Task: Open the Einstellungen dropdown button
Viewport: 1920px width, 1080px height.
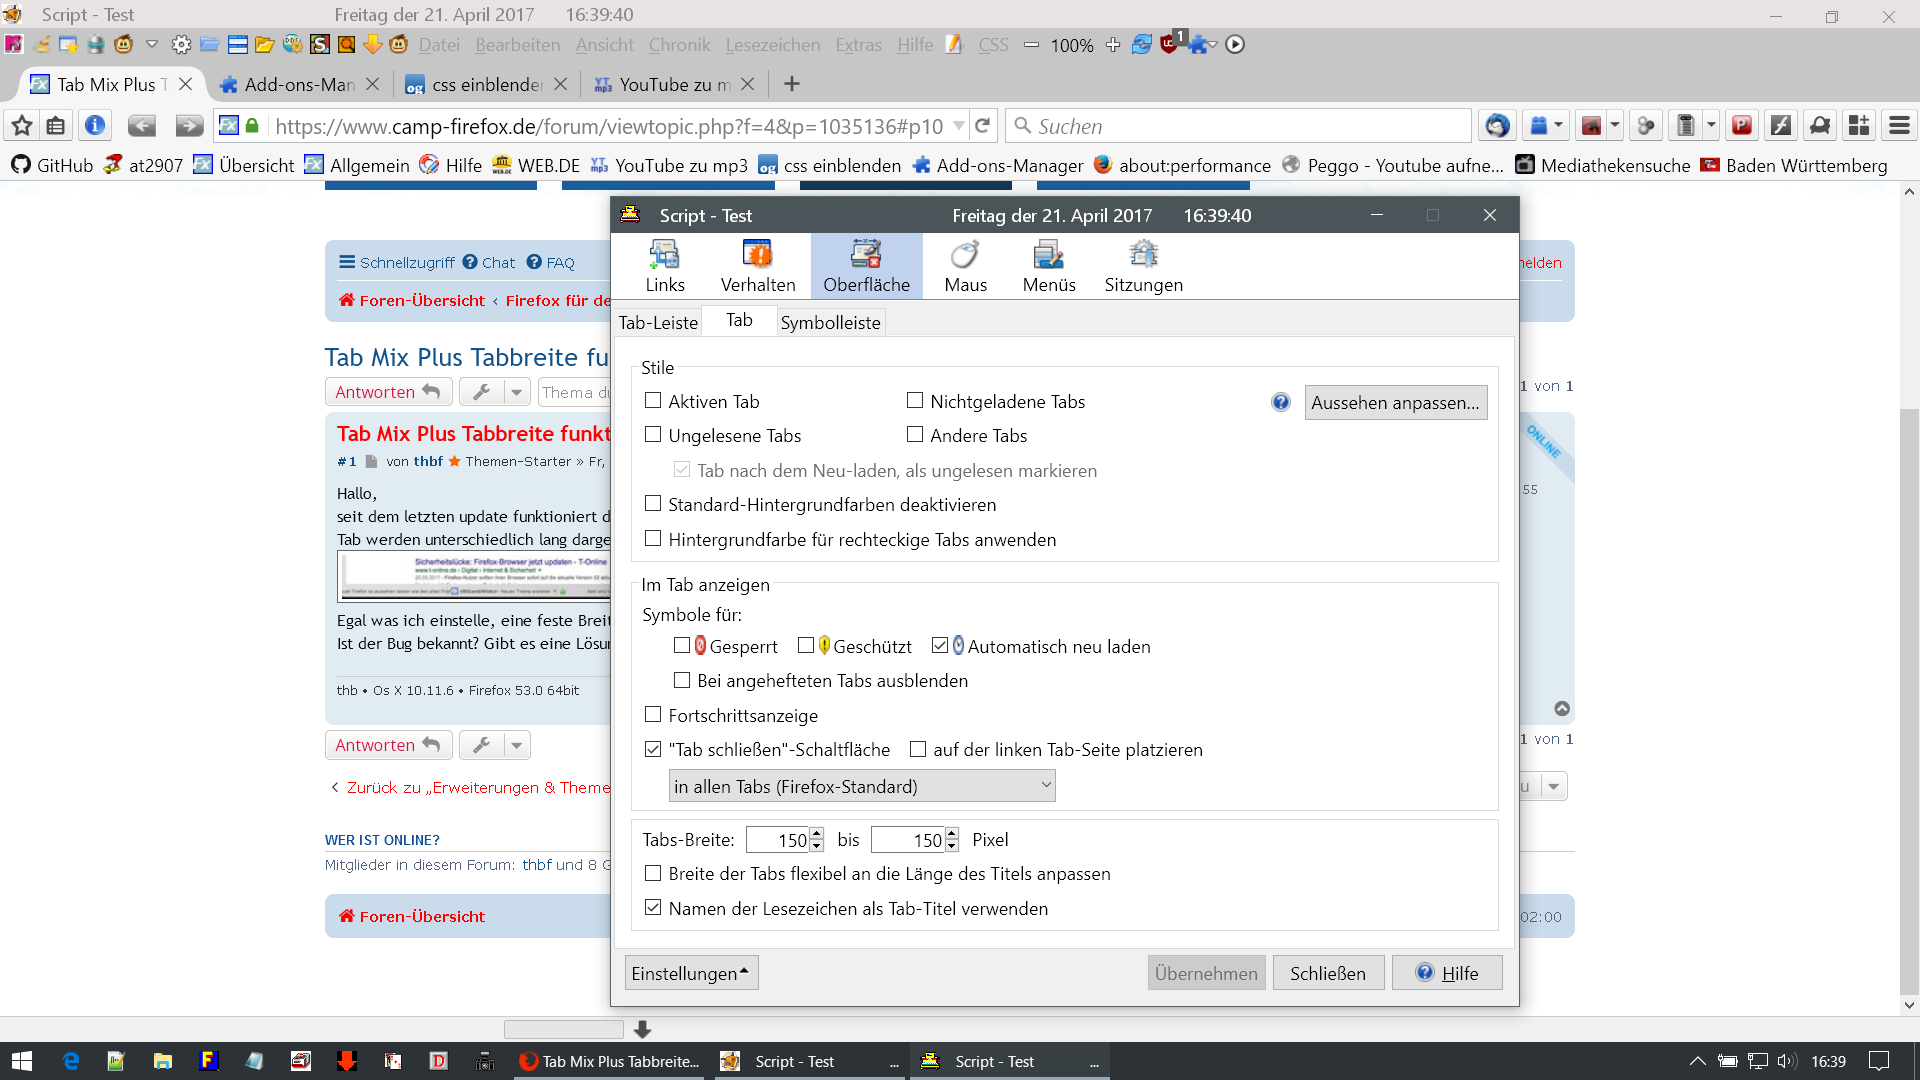Action: pos(691,973)
